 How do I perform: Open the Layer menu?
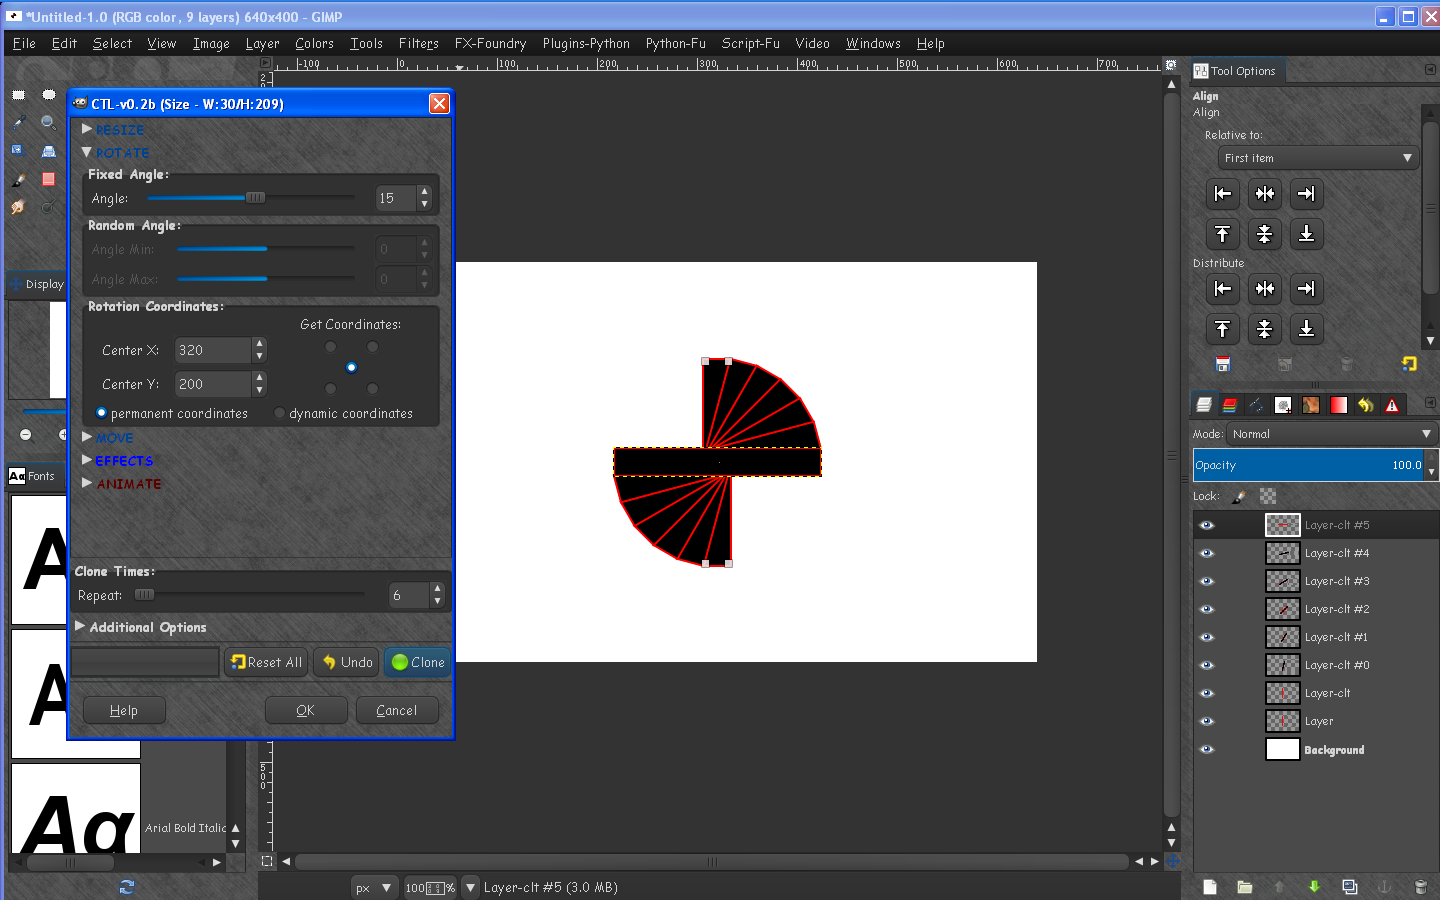coord(262,43)
